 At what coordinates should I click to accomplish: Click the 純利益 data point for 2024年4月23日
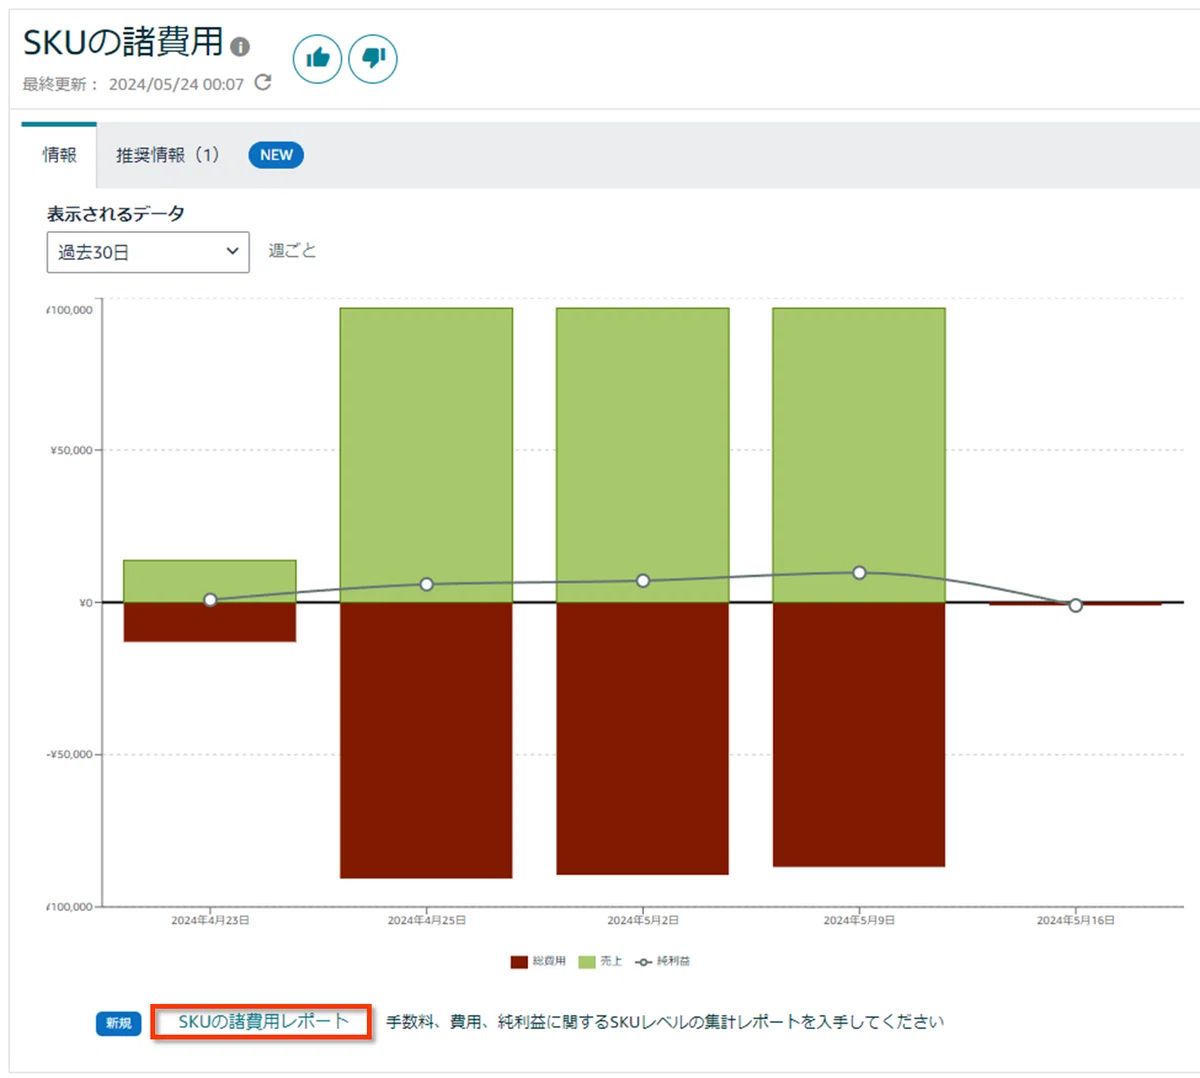tap(210, 600)
